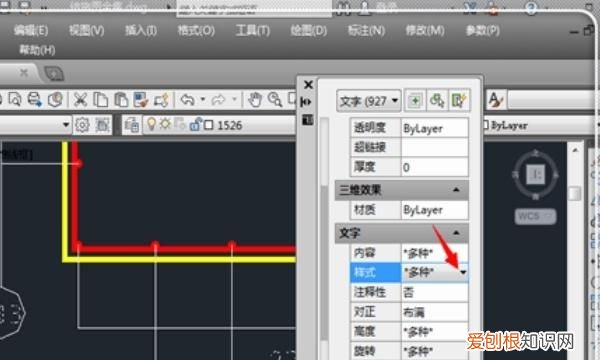Select the Match Properties brush icon

(x=140, y=99)
